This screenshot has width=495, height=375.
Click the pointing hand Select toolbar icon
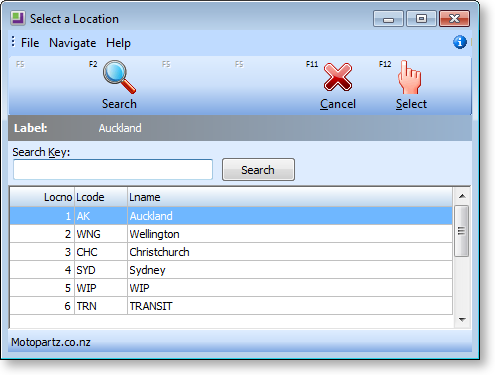pos(410,77)
